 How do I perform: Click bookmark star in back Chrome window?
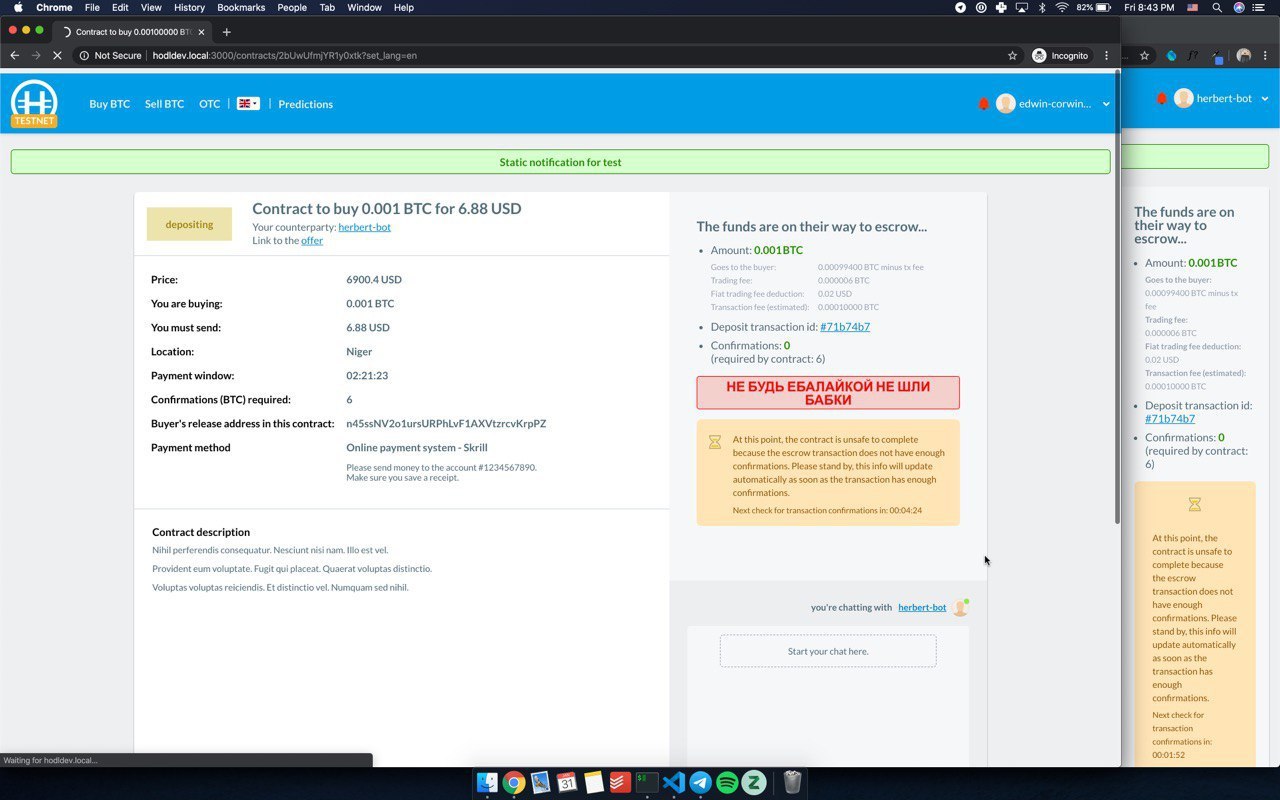tap(1145, 56)
